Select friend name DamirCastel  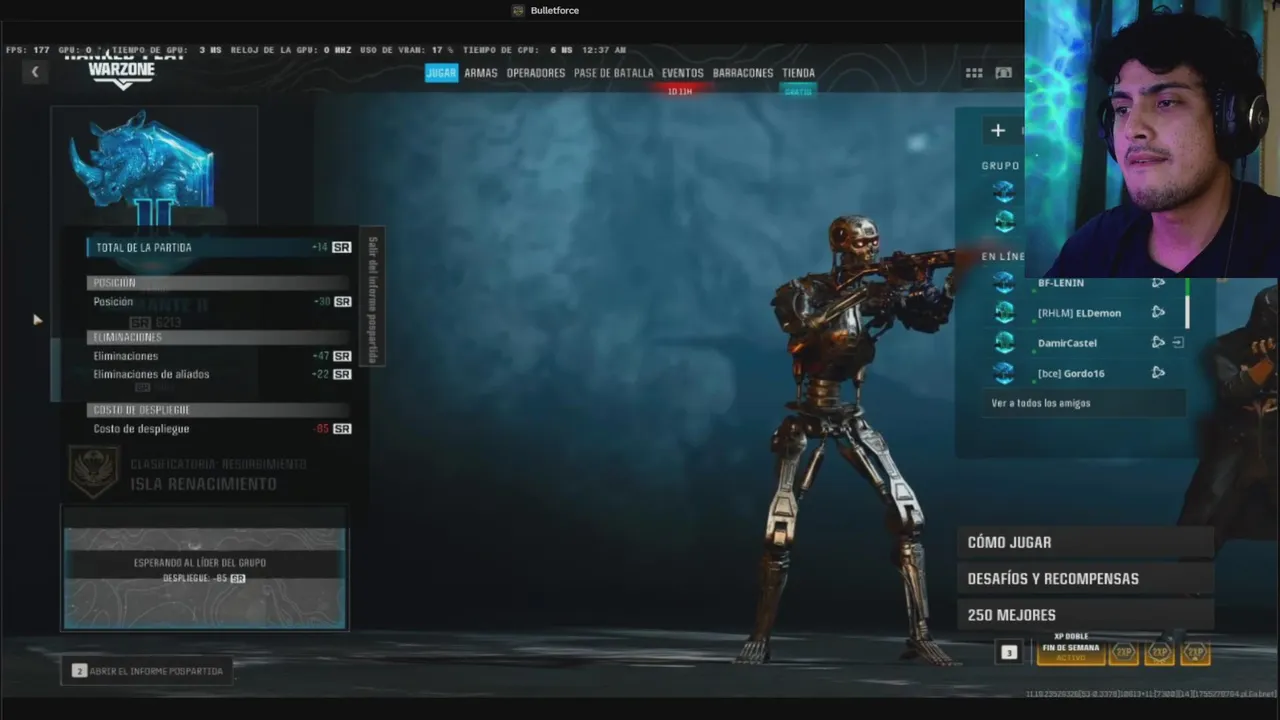point(1067,343)
